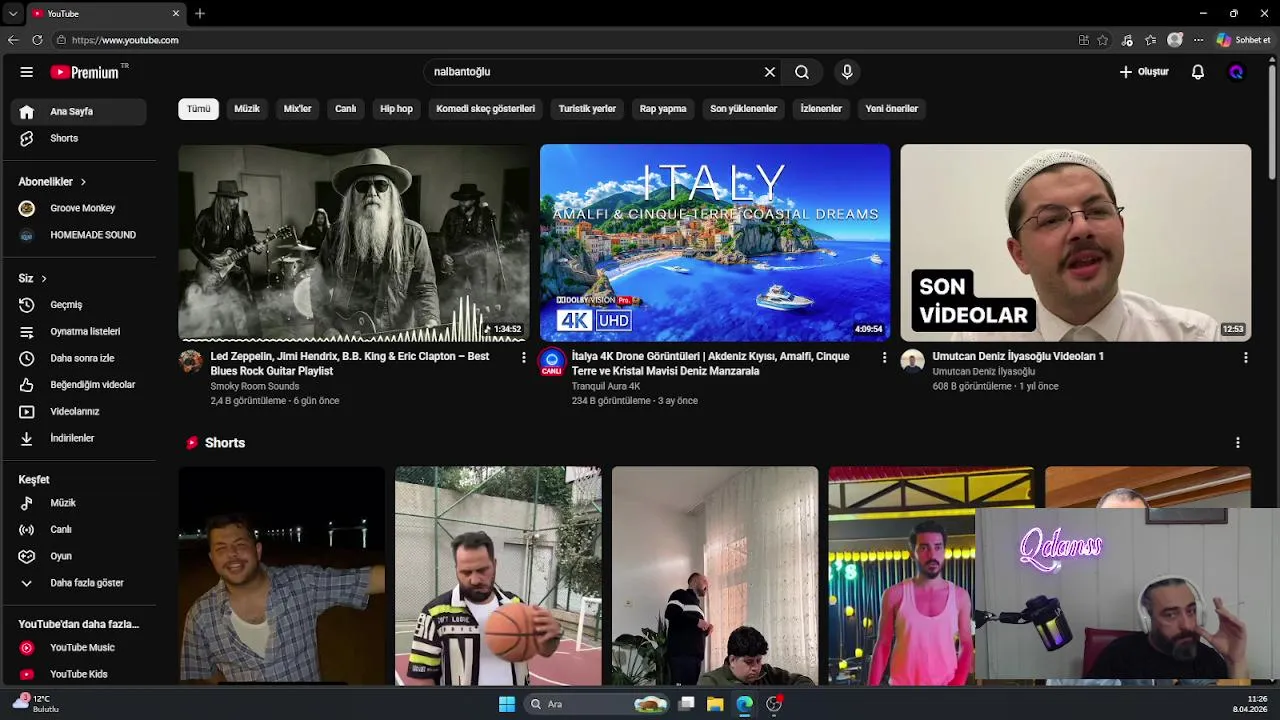This screenshot has width=1280, height=720.
Task: Select the Canlı filter chip
Action: point(346,109)
